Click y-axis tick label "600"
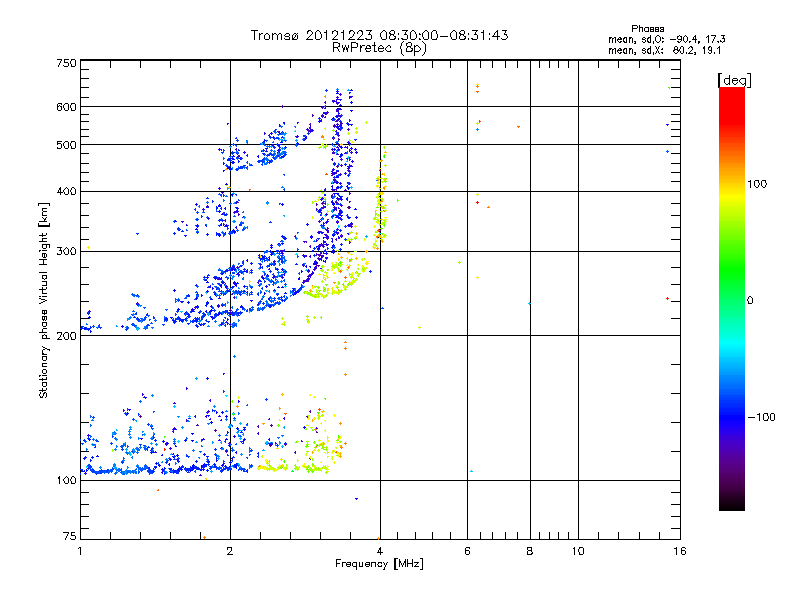The width and height of the screenshot is (800, 600). click(x=66, y=107)
